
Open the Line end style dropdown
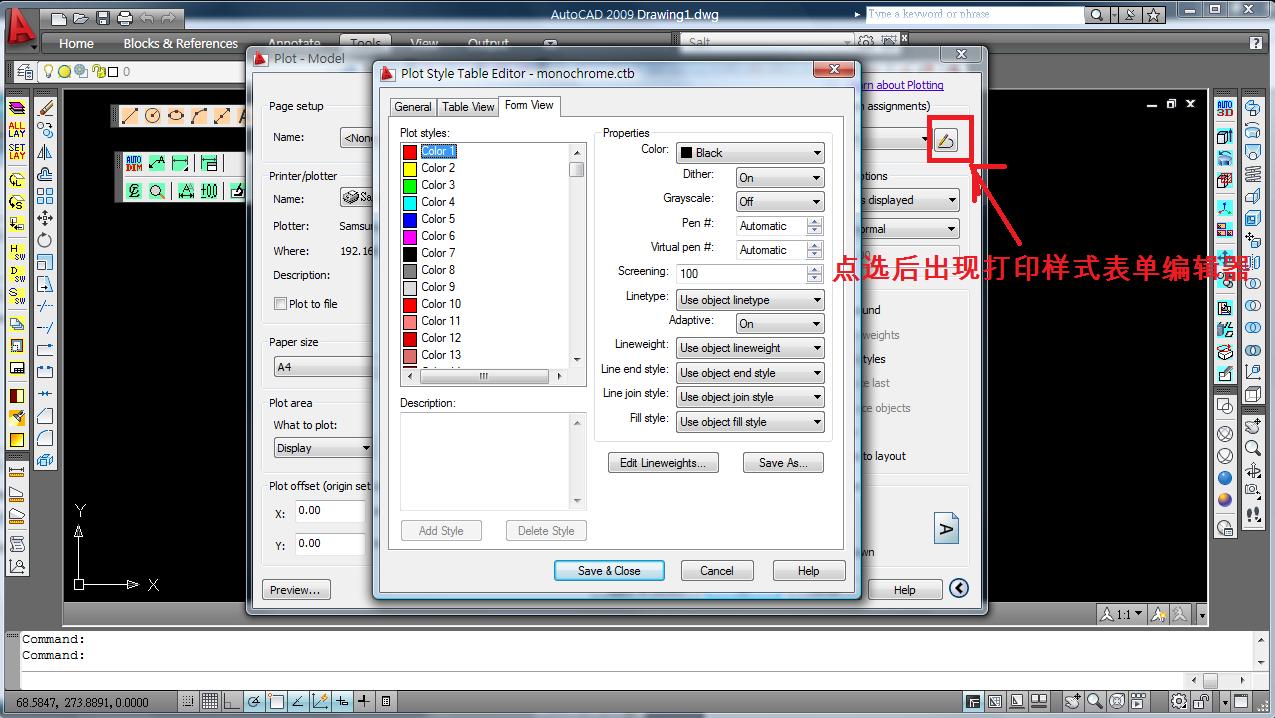point(750,373)
